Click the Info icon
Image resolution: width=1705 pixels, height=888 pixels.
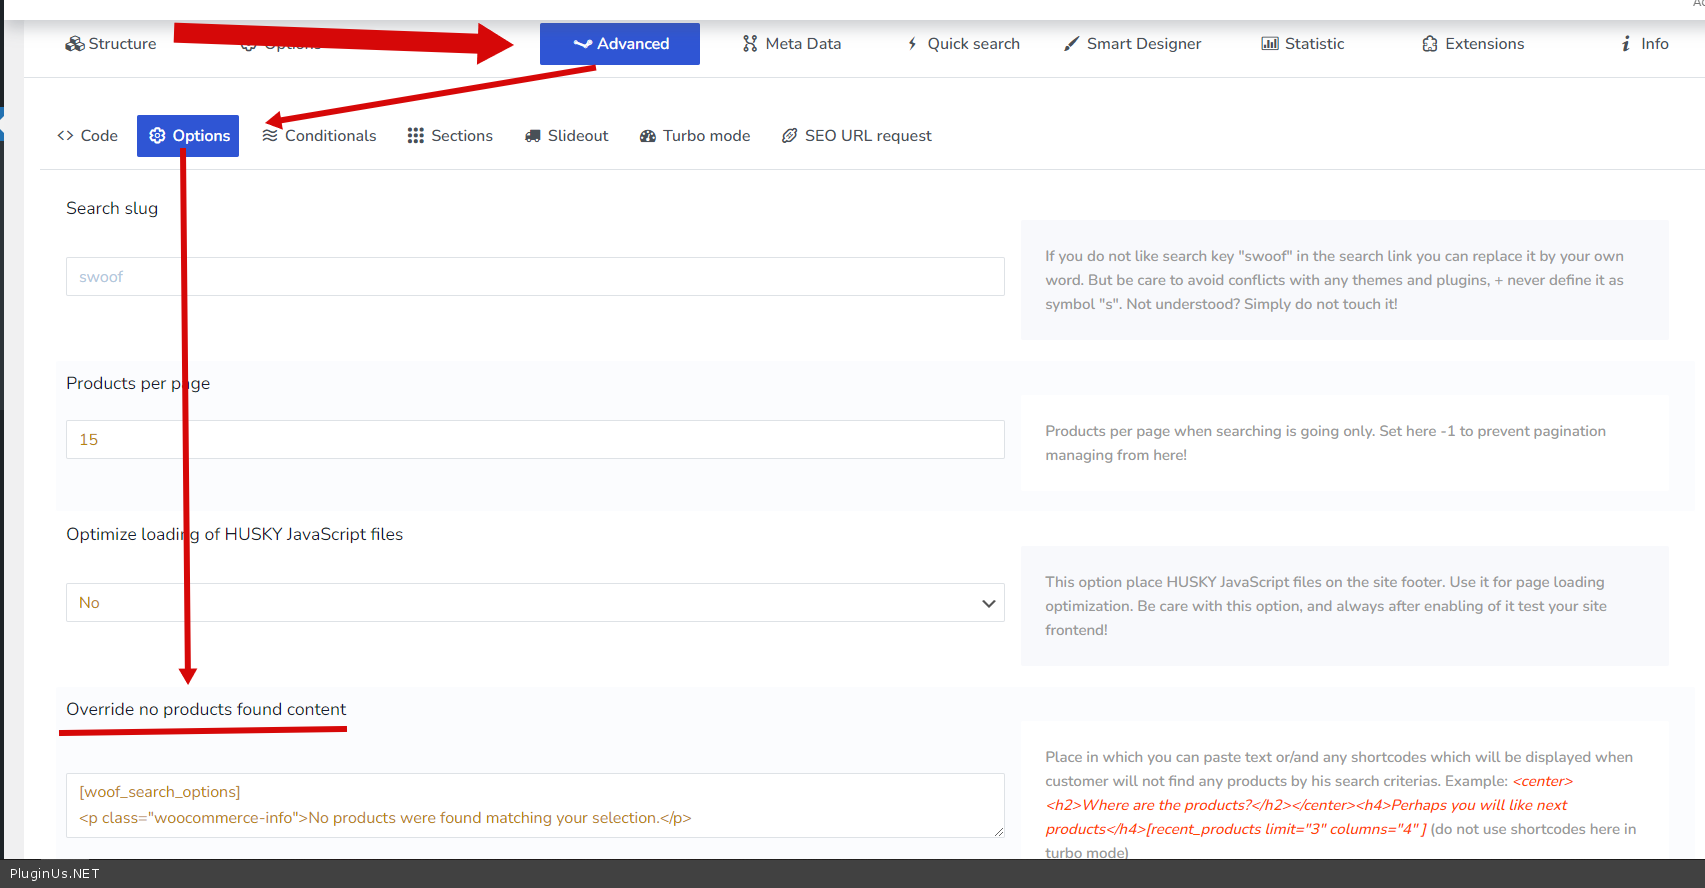click(1626, 44)
